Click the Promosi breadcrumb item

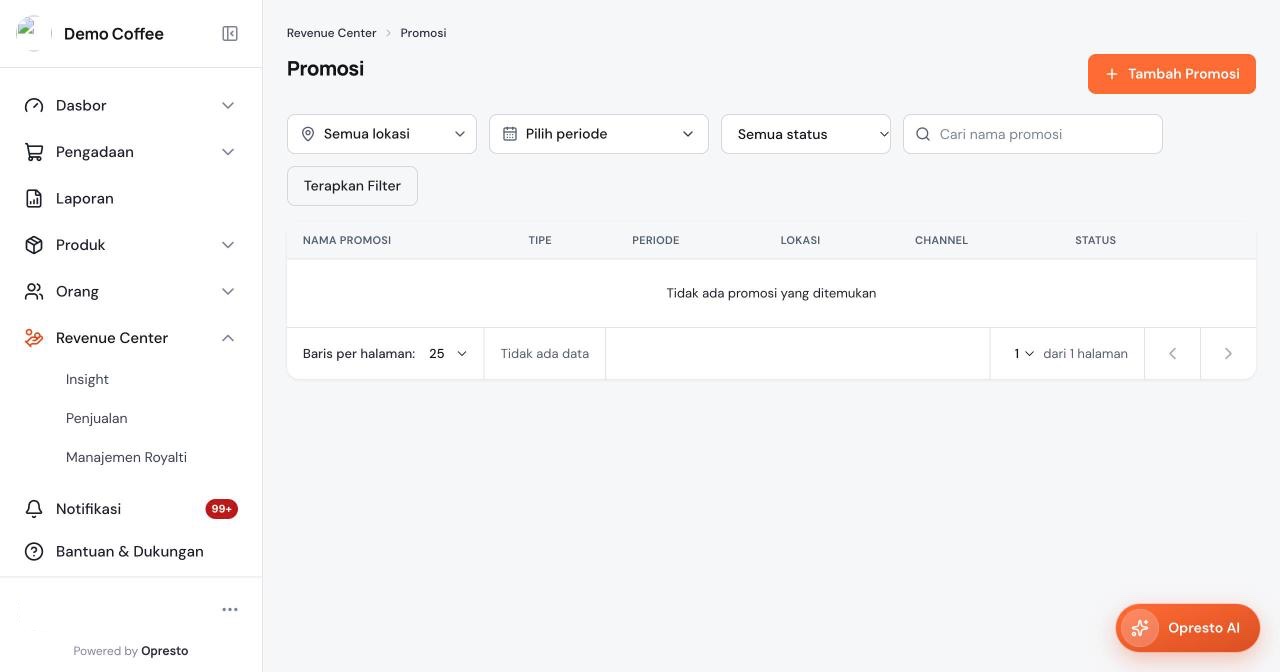(423, 33)
